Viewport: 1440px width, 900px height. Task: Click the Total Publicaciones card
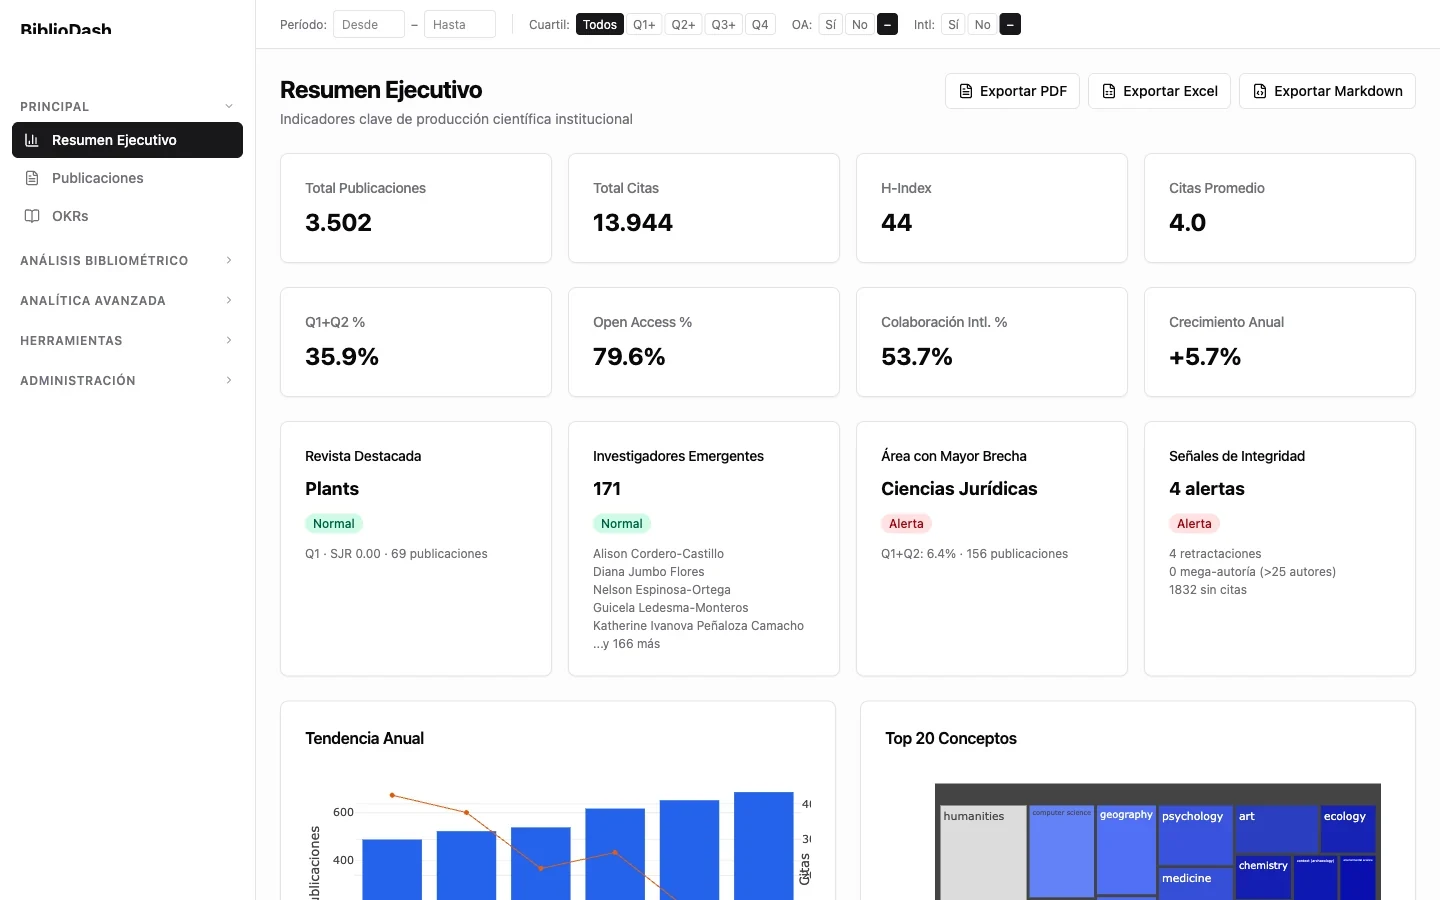[416, 208]
